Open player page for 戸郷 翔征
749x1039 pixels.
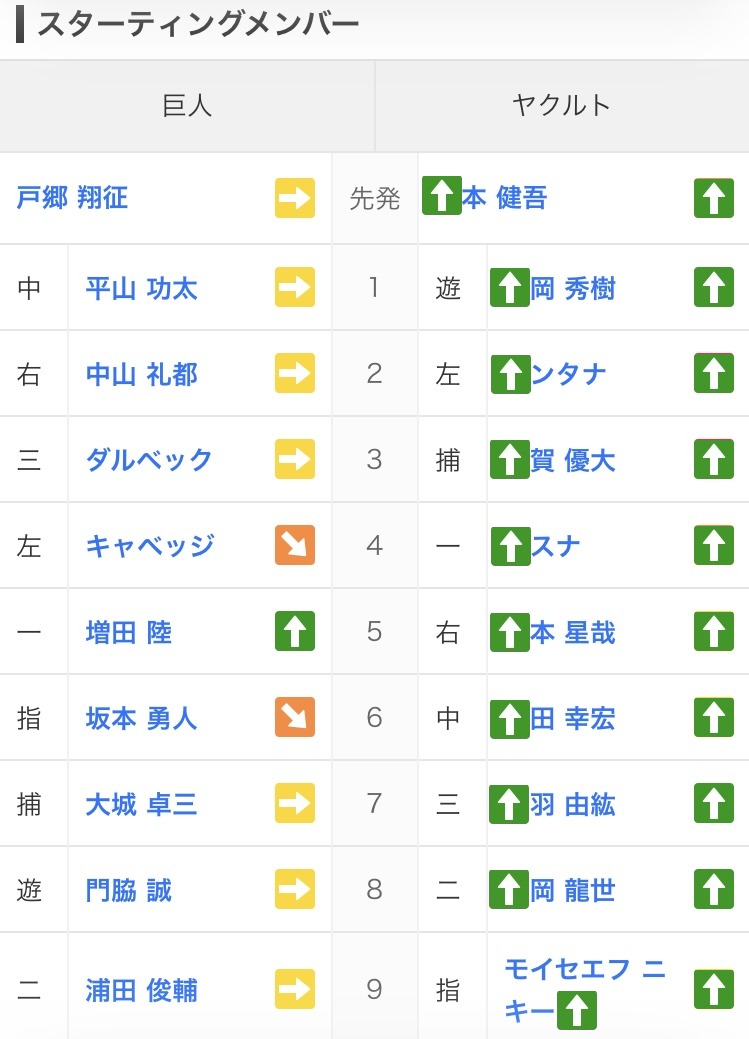(72, 198)
